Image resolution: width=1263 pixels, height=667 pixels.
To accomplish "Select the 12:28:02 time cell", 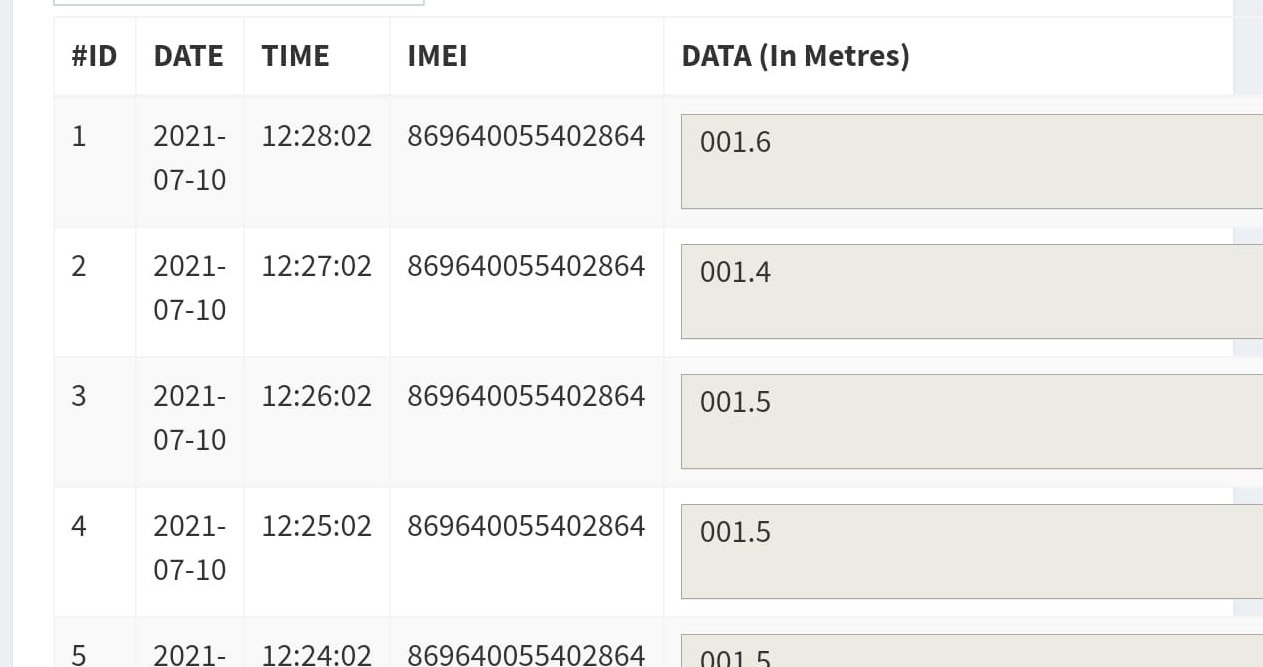I will coord(316,136).
